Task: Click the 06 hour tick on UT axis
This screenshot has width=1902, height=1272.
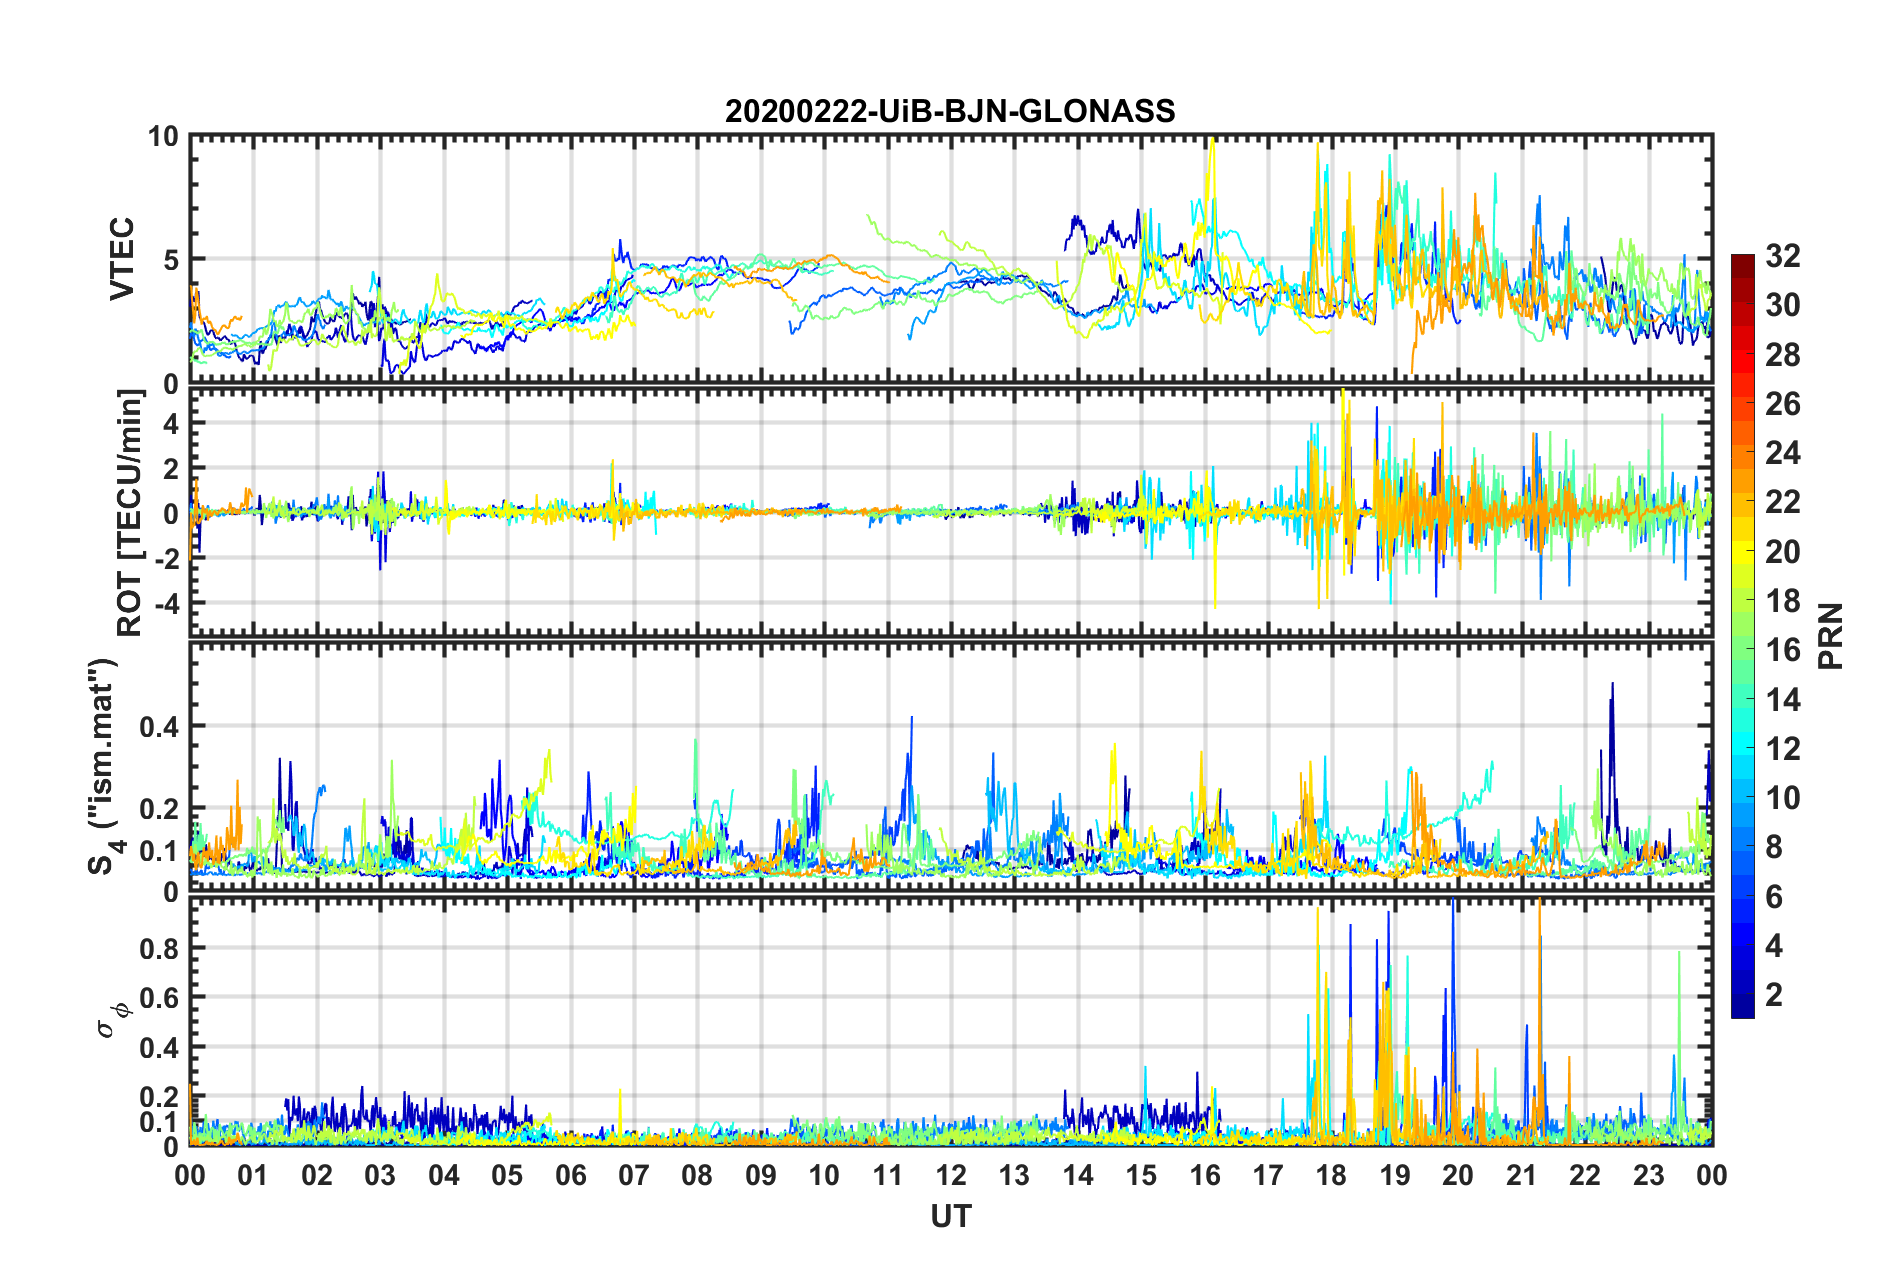Action: (x=570, y=1175)
